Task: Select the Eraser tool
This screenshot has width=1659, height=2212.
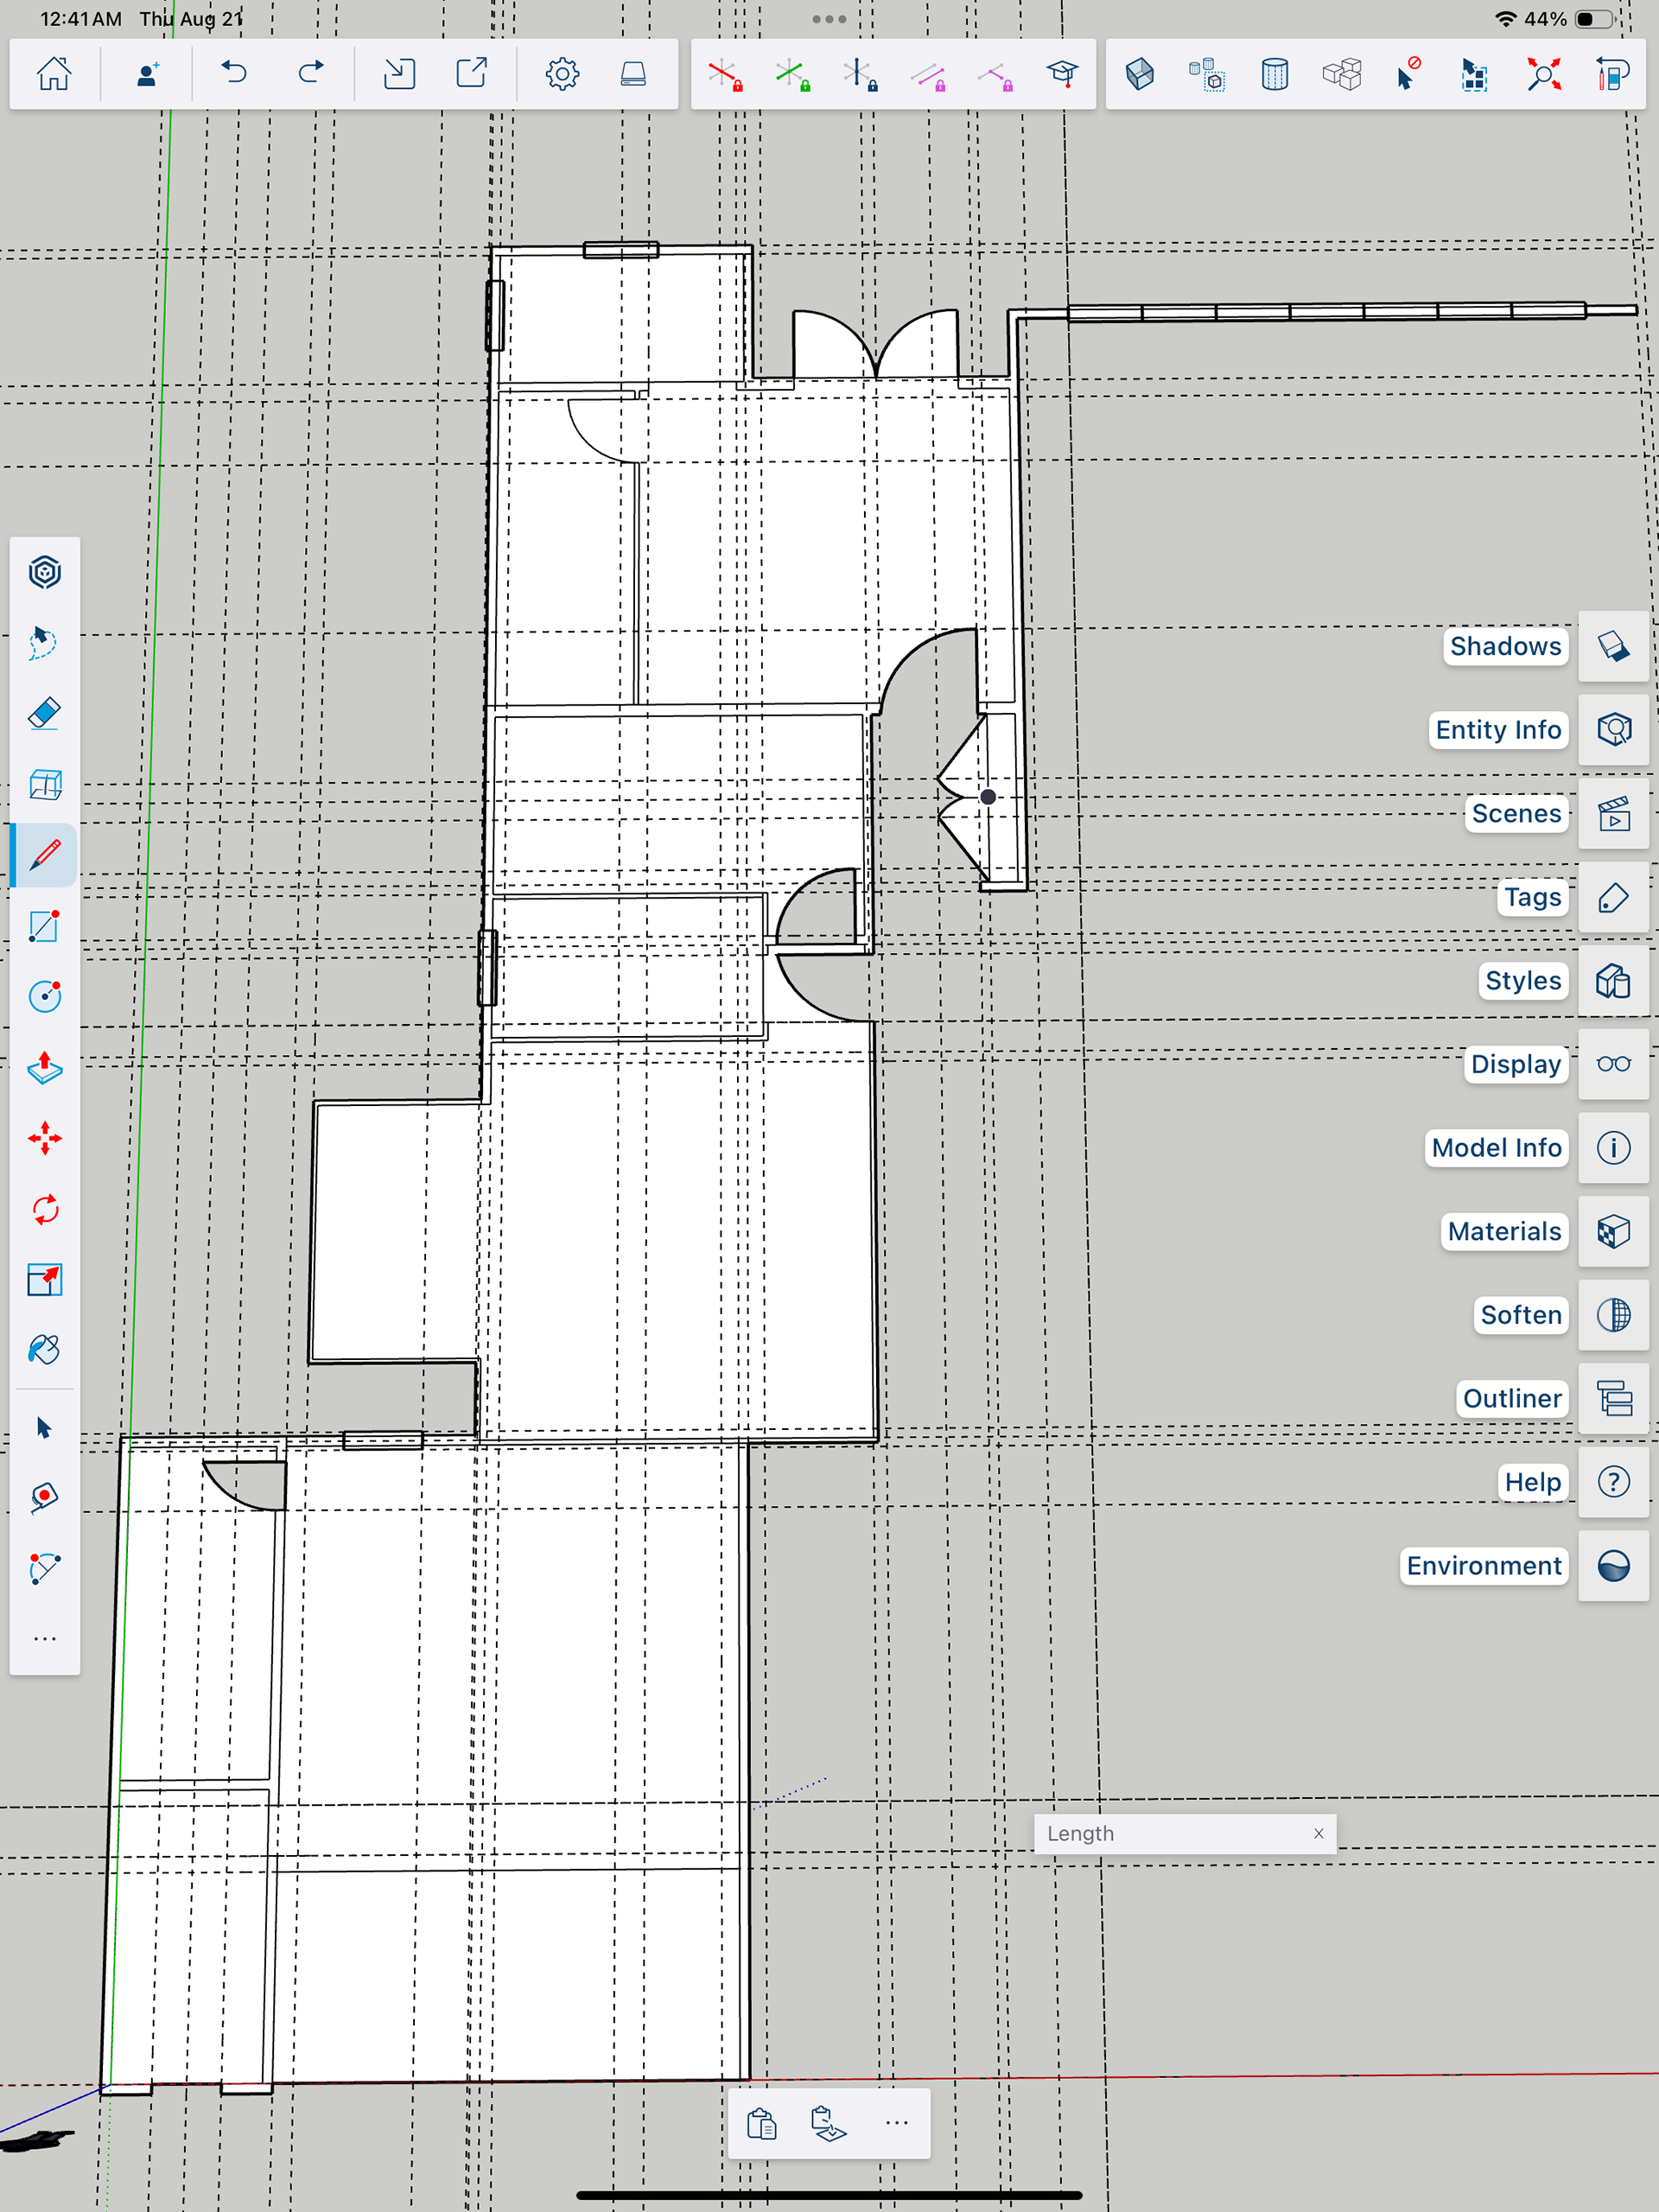Action: (x=45, y=714)
